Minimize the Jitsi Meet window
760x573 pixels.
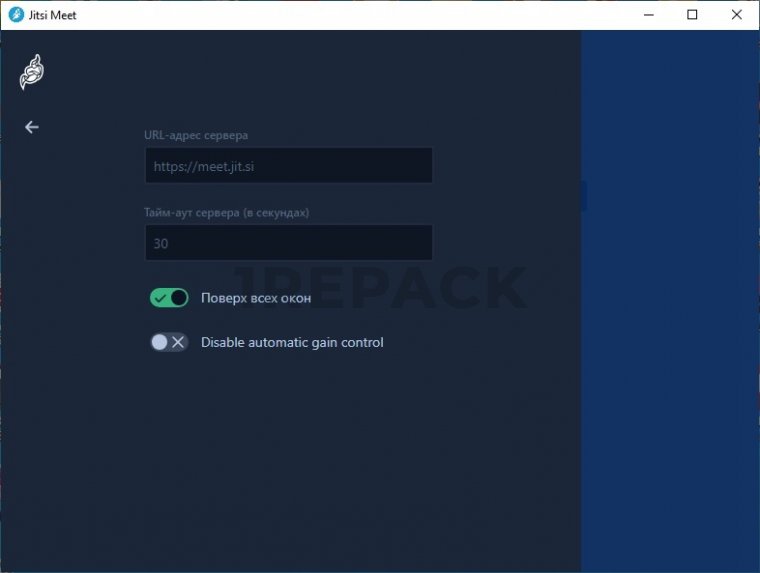click(647, 15)
